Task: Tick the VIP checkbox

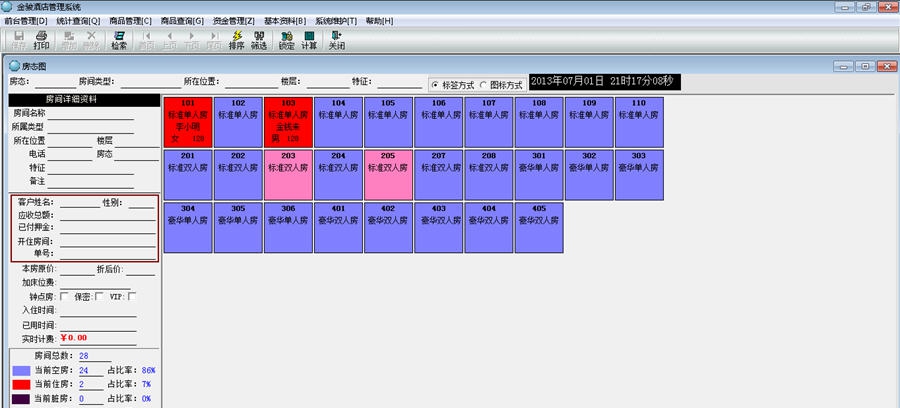Action: (x=132, y=296)
